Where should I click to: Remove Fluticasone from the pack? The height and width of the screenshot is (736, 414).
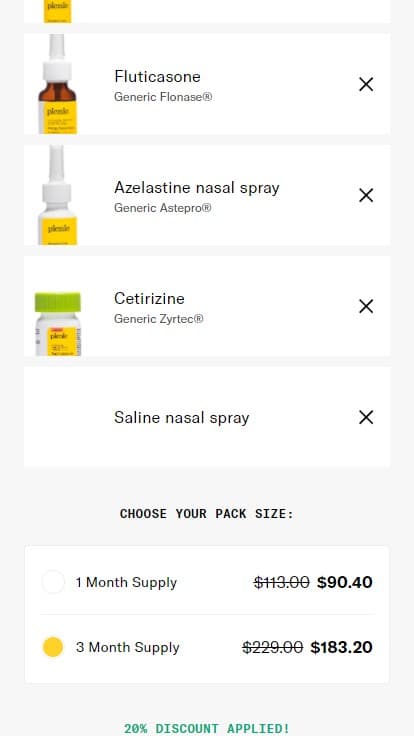[x=366, y=84]
